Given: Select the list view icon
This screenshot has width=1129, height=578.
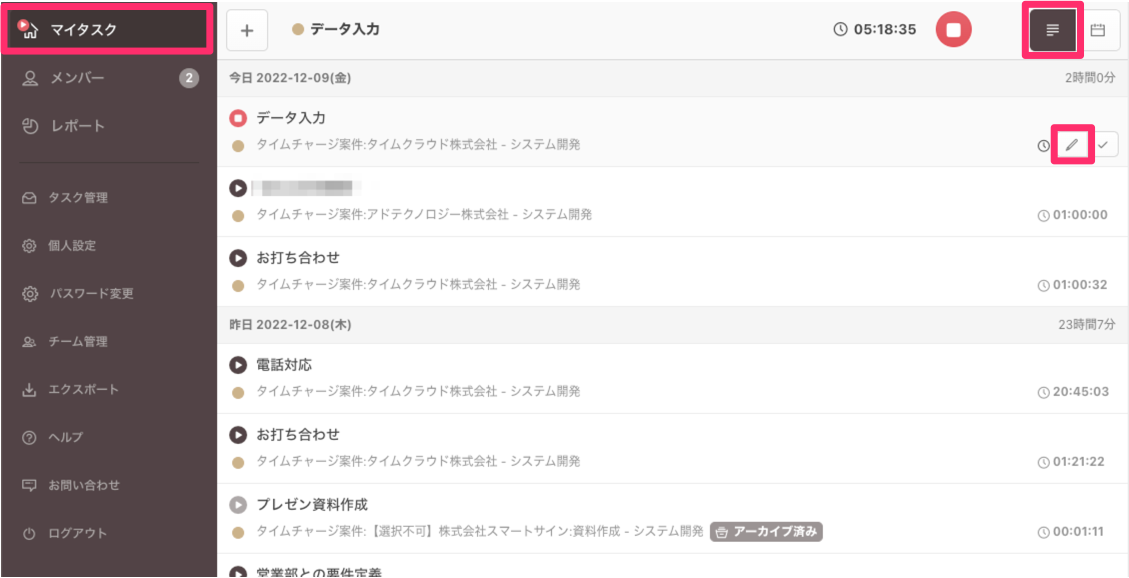Looking at the screenshot, I should (1052, 30).
